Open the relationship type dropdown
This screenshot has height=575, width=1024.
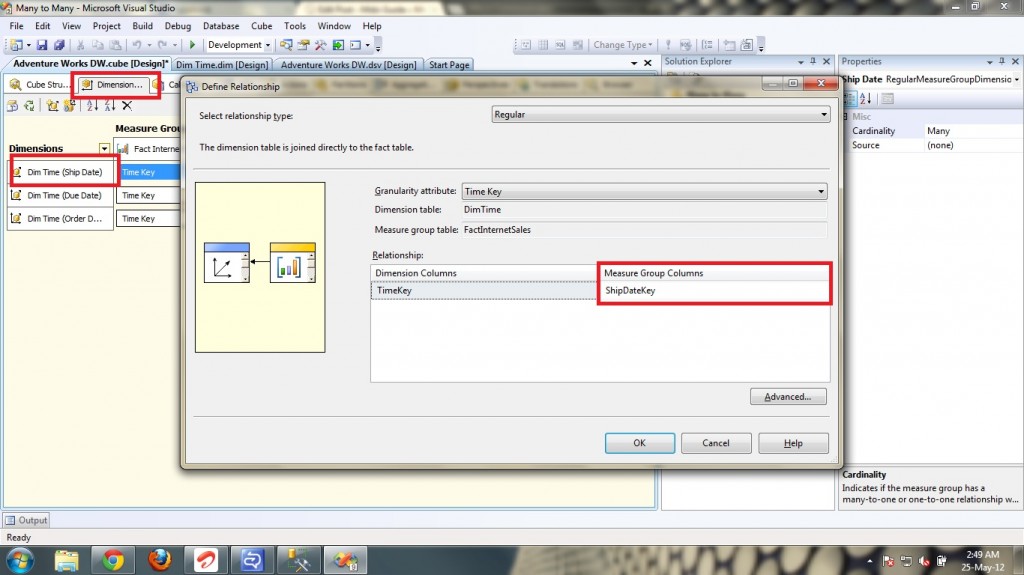823,115
